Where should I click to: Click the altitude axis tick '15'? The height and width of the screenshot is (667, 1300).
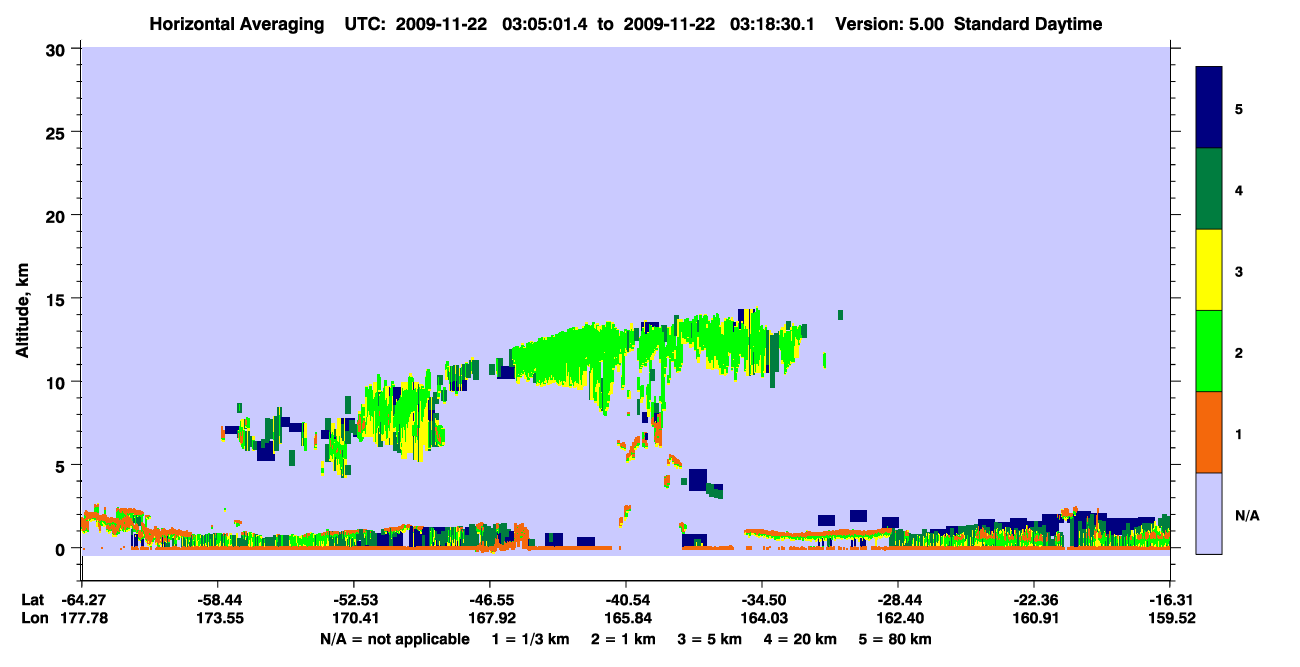58,298
